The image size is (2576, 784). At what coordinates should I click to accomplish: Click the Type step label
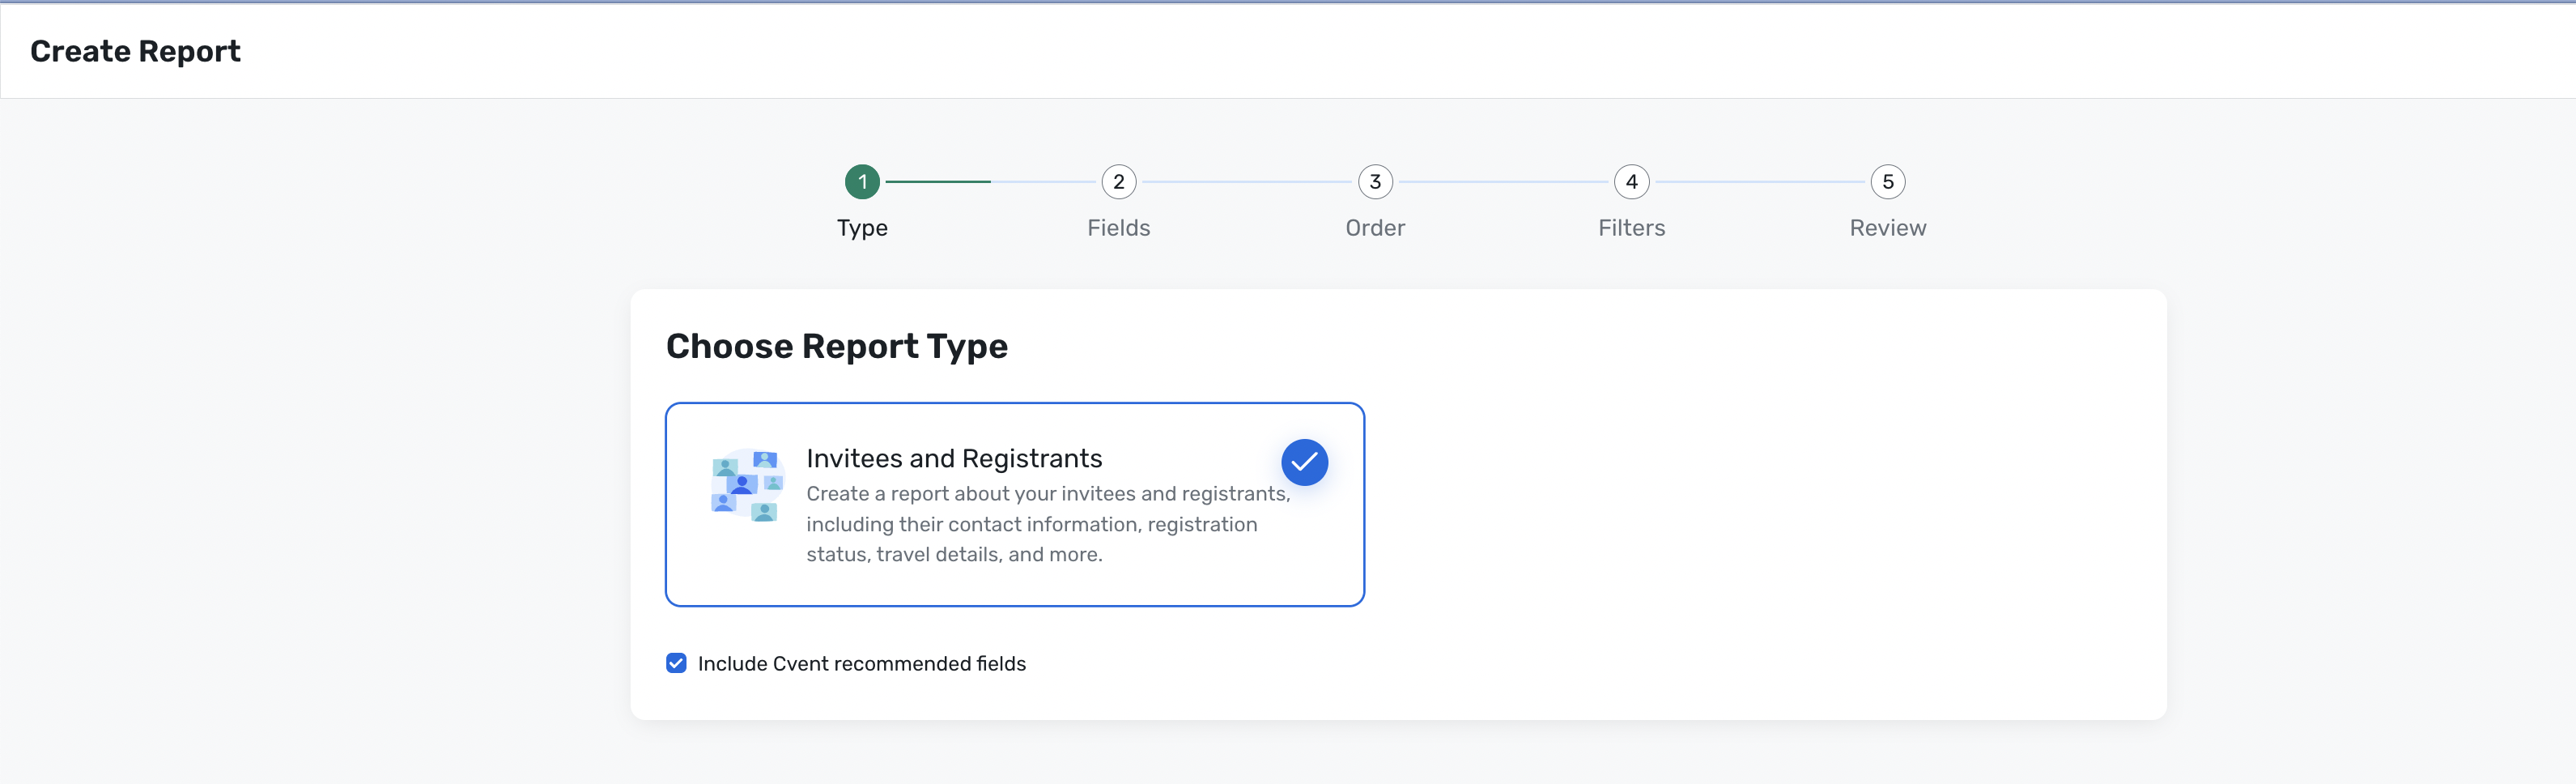click(862, 228)
